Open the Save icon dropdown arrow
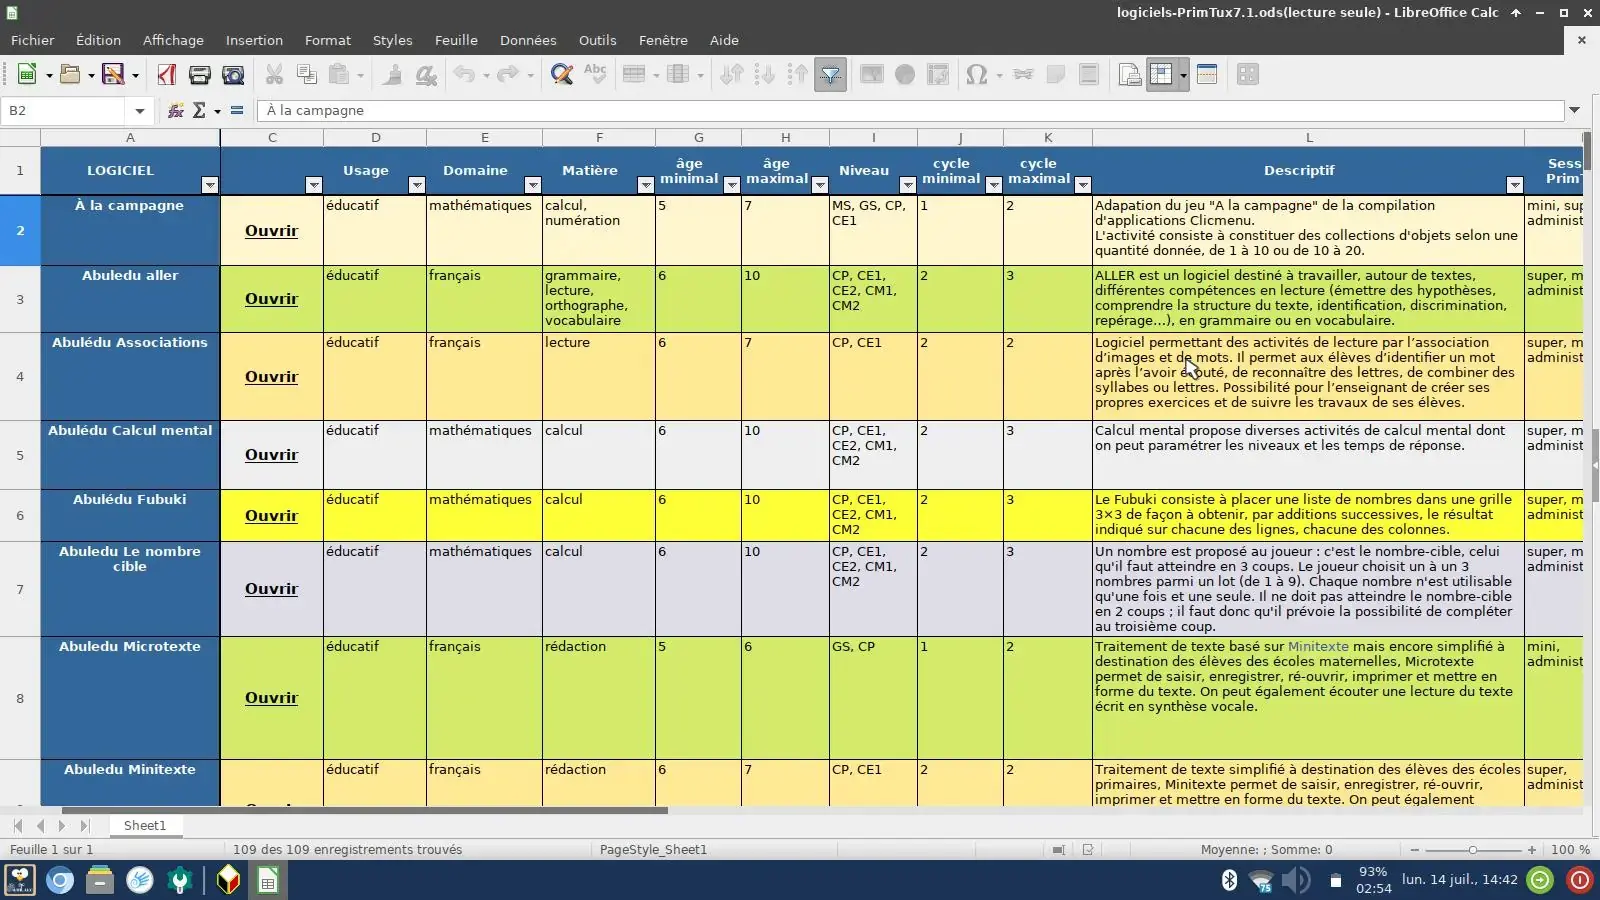The image size is (1600, 900). click(x=135, y=75)
